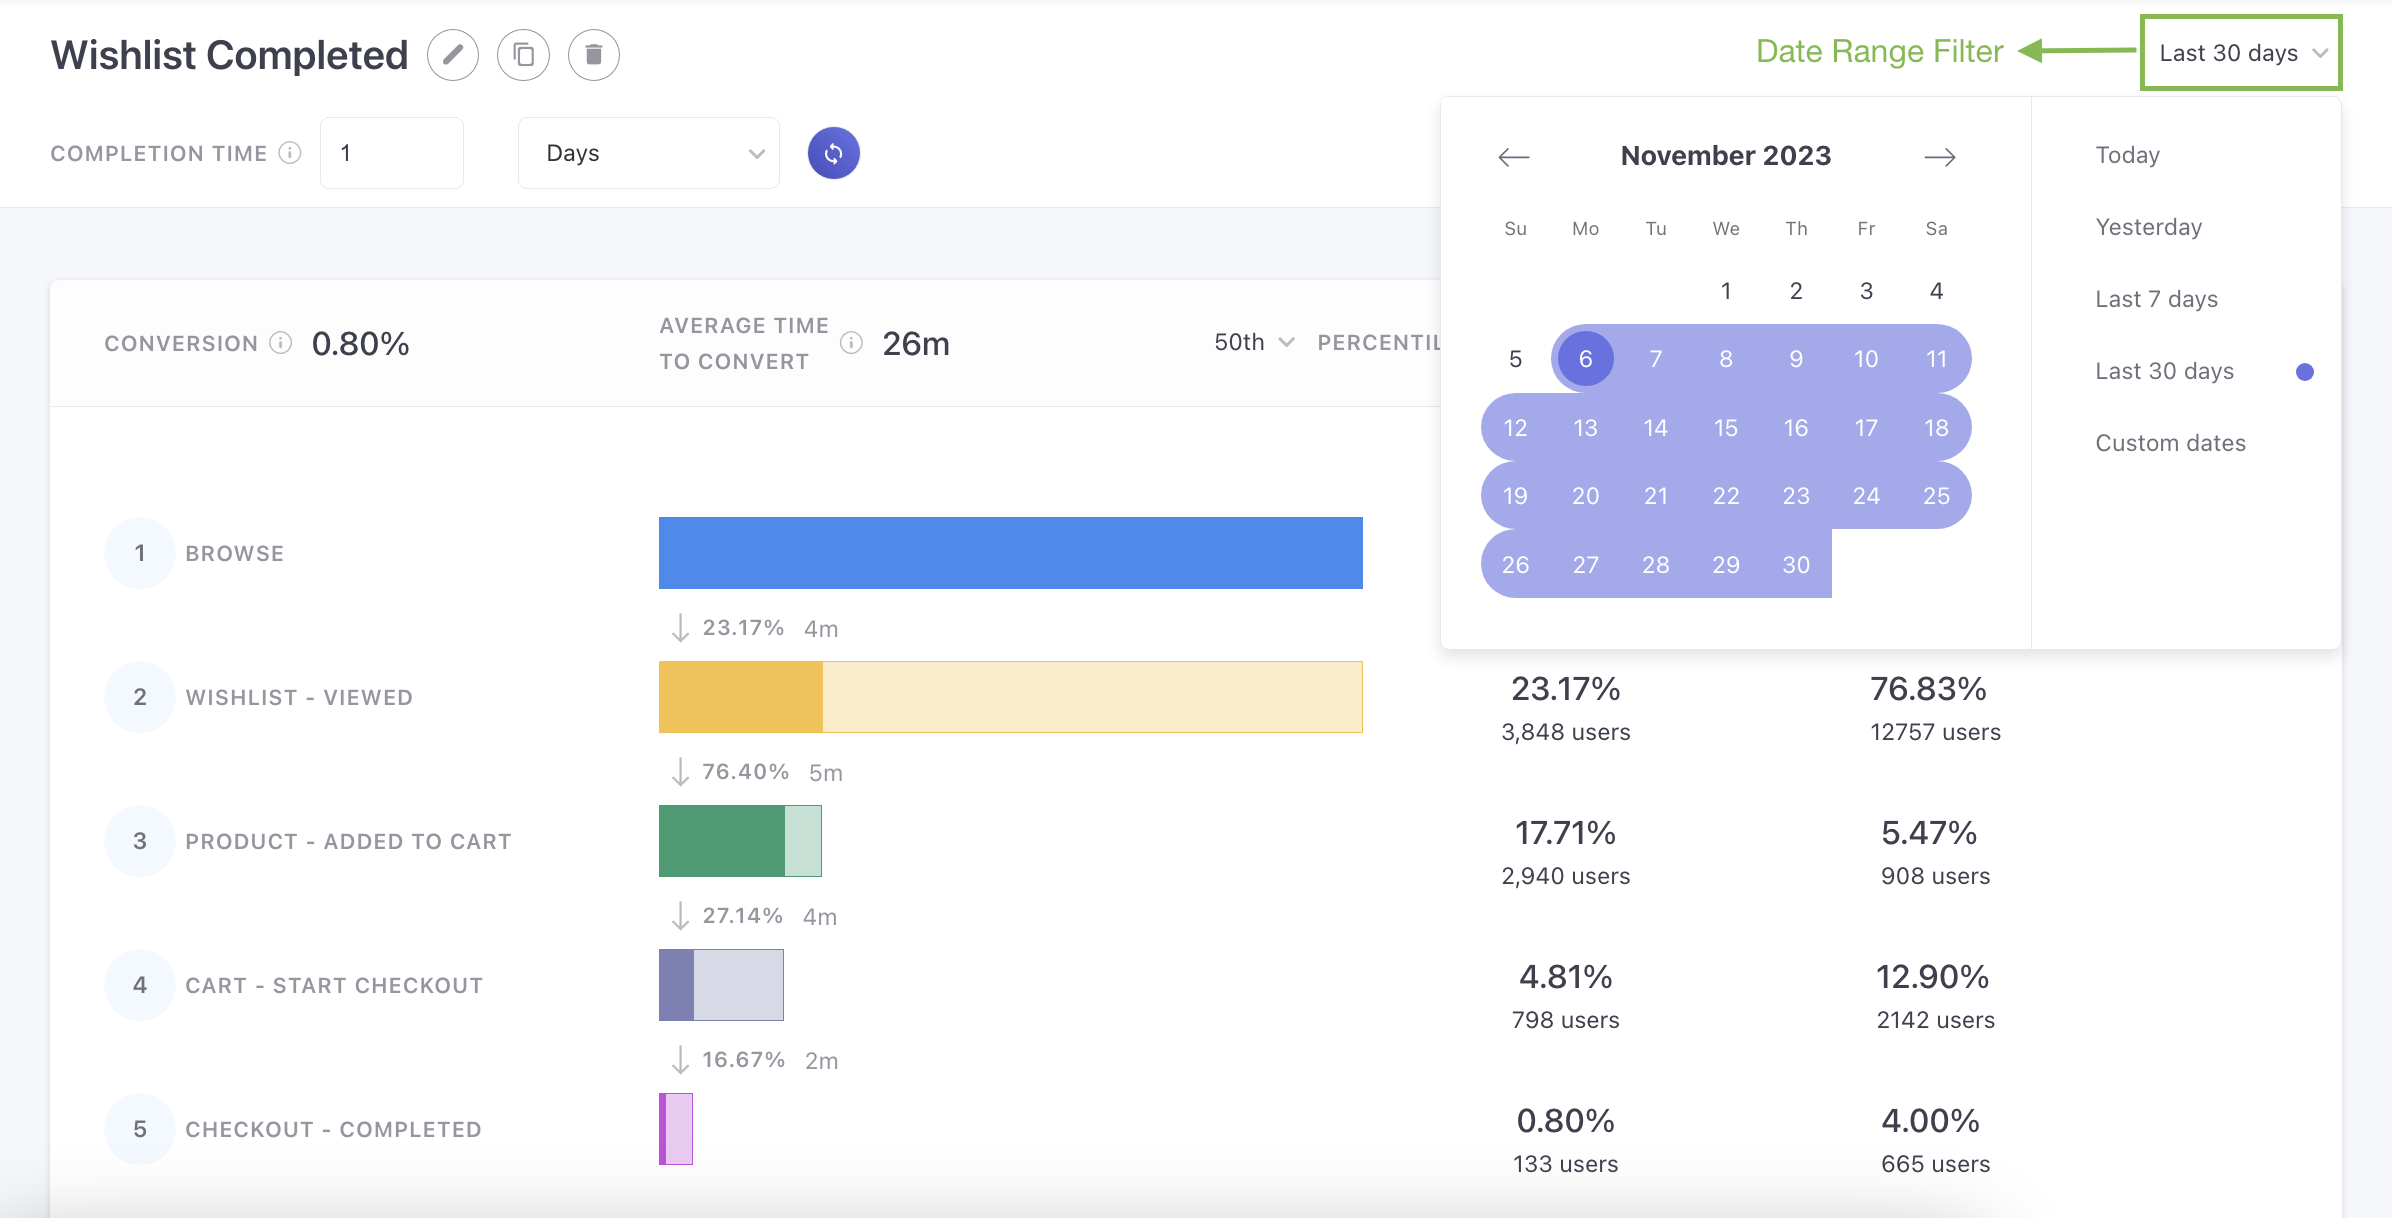
Task: Click the 3,848 users value
Action: pyautogui.click(x=1566, y=732)
